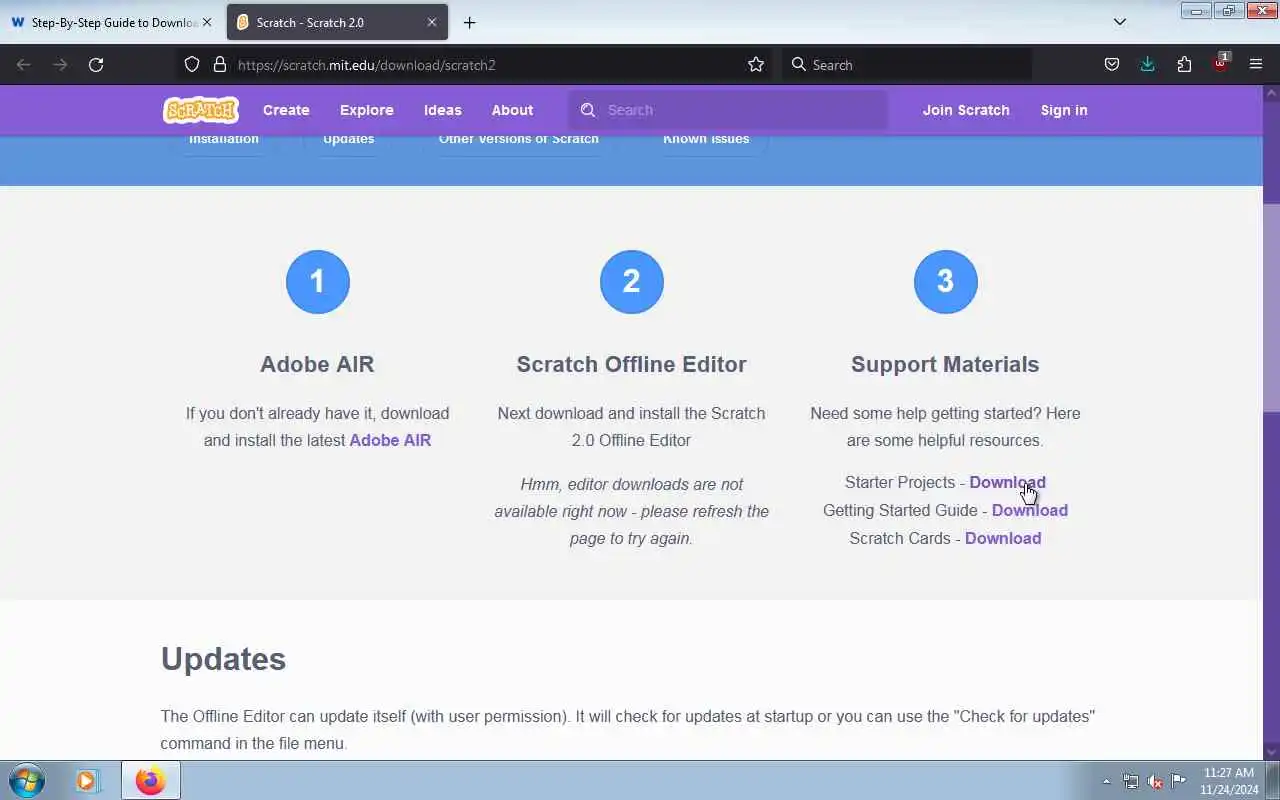Click the Adobe AIR link
1280x800 pixels.
pos(390,440)
